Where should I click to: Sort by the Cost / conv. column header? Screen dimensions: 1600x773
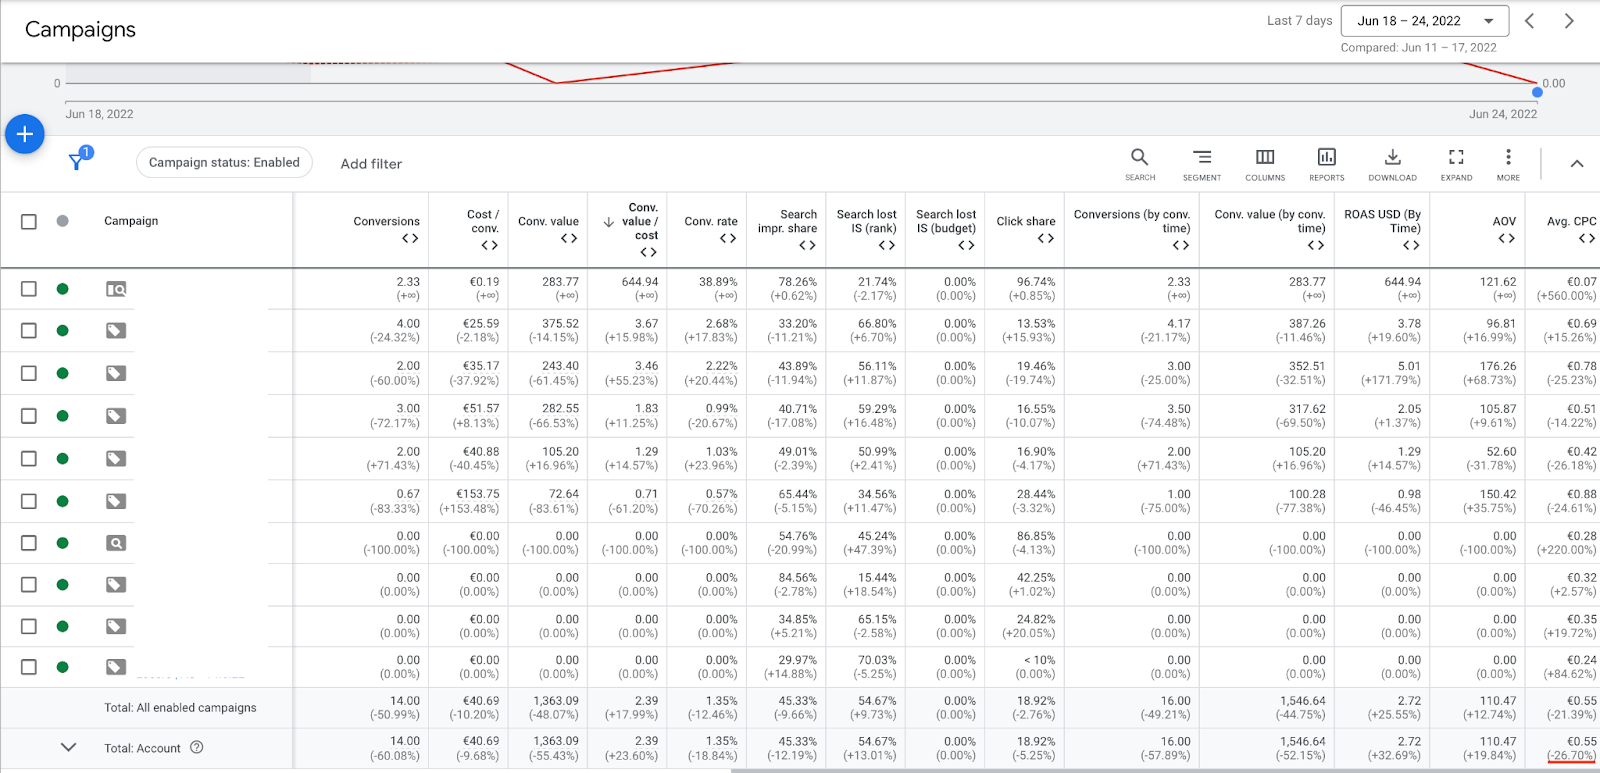click(x=483, y=221)
